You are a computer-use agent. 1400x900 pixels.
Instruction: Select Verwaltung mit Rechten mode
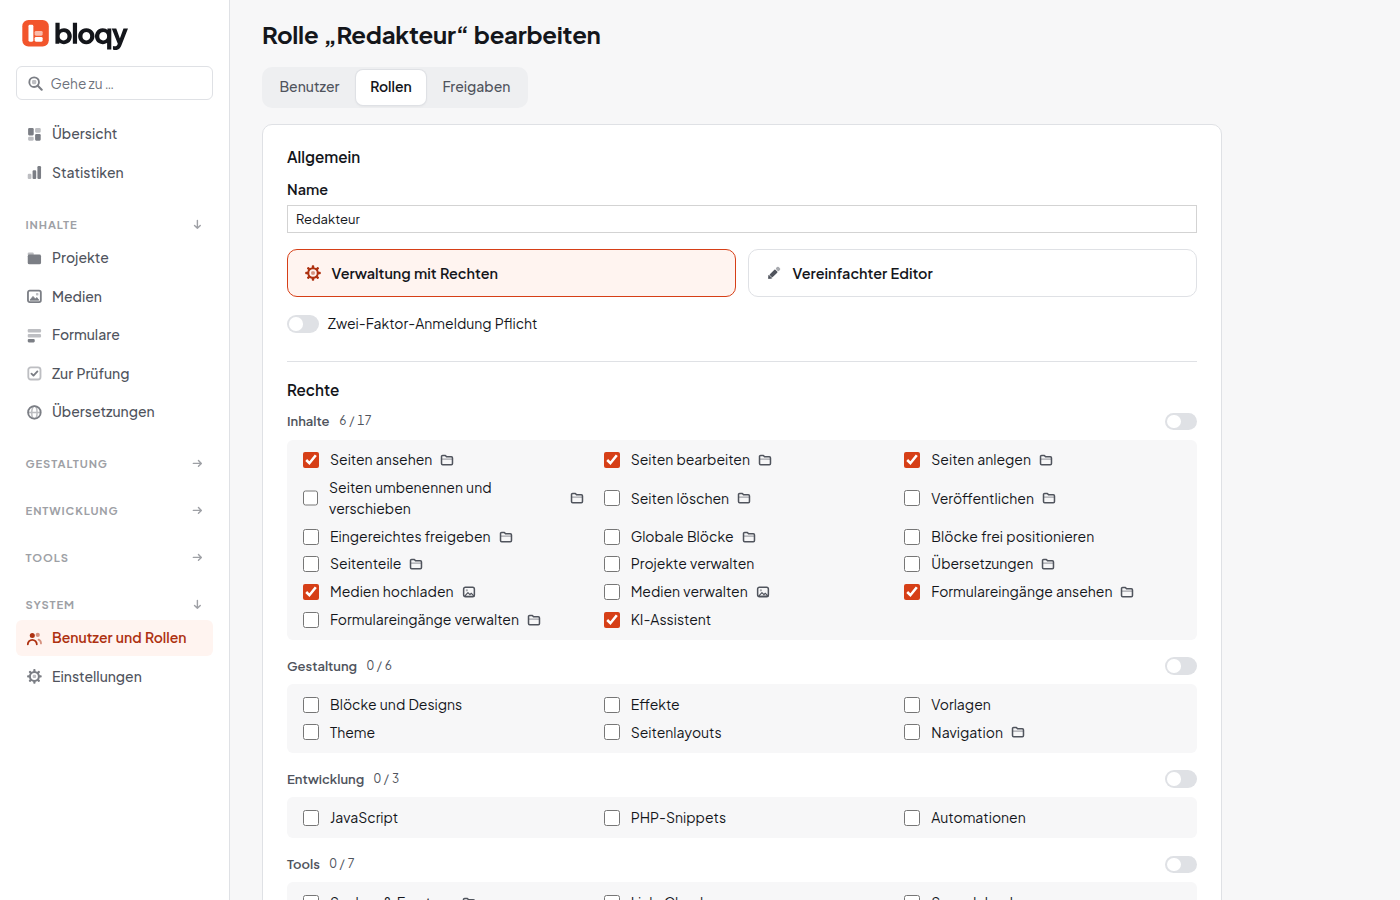point(511,273)
